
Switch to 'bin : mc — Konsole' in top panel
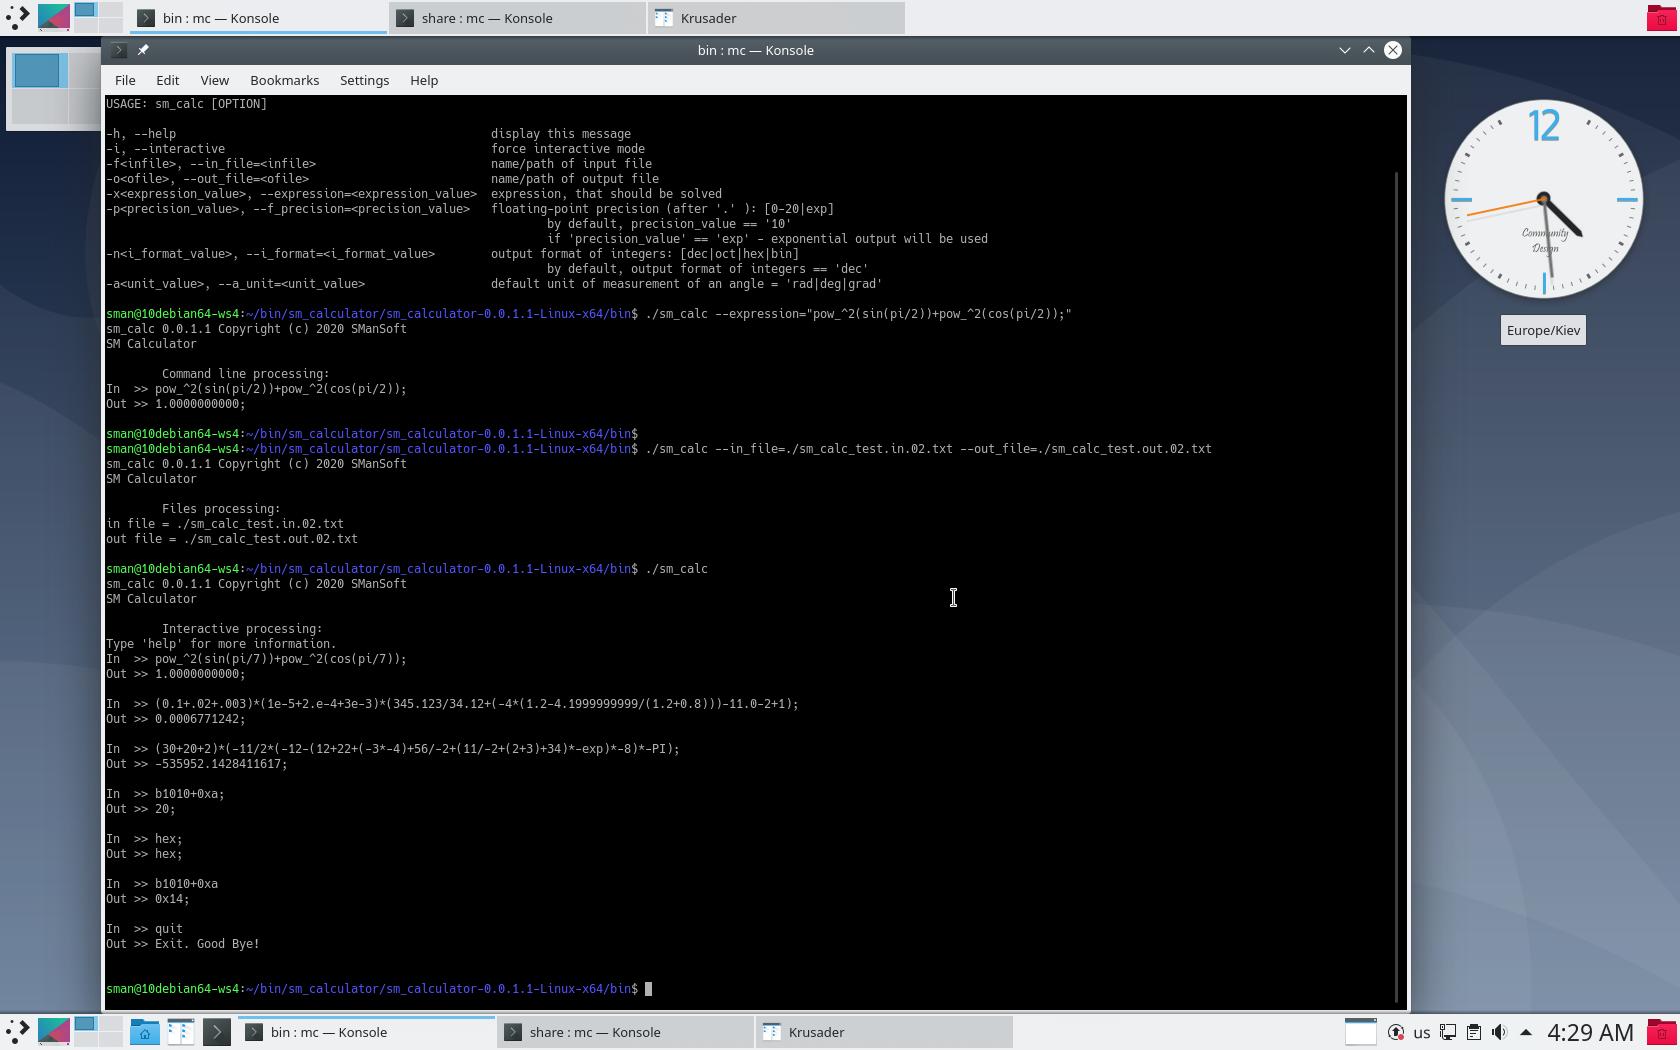[x=258, y=18]
